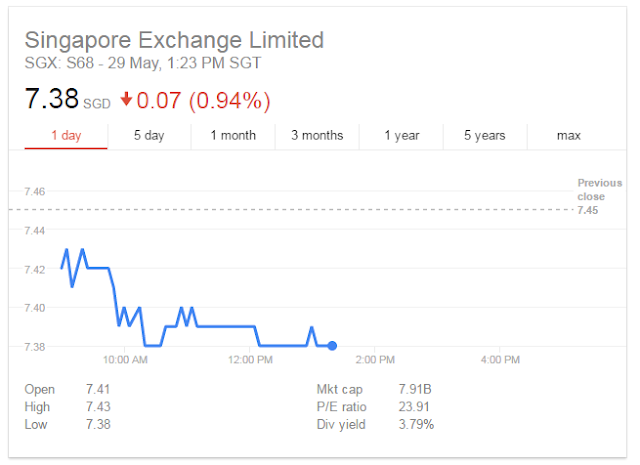Show the max time range
This screenshot has height=465, width=640.
coord(569,135)
